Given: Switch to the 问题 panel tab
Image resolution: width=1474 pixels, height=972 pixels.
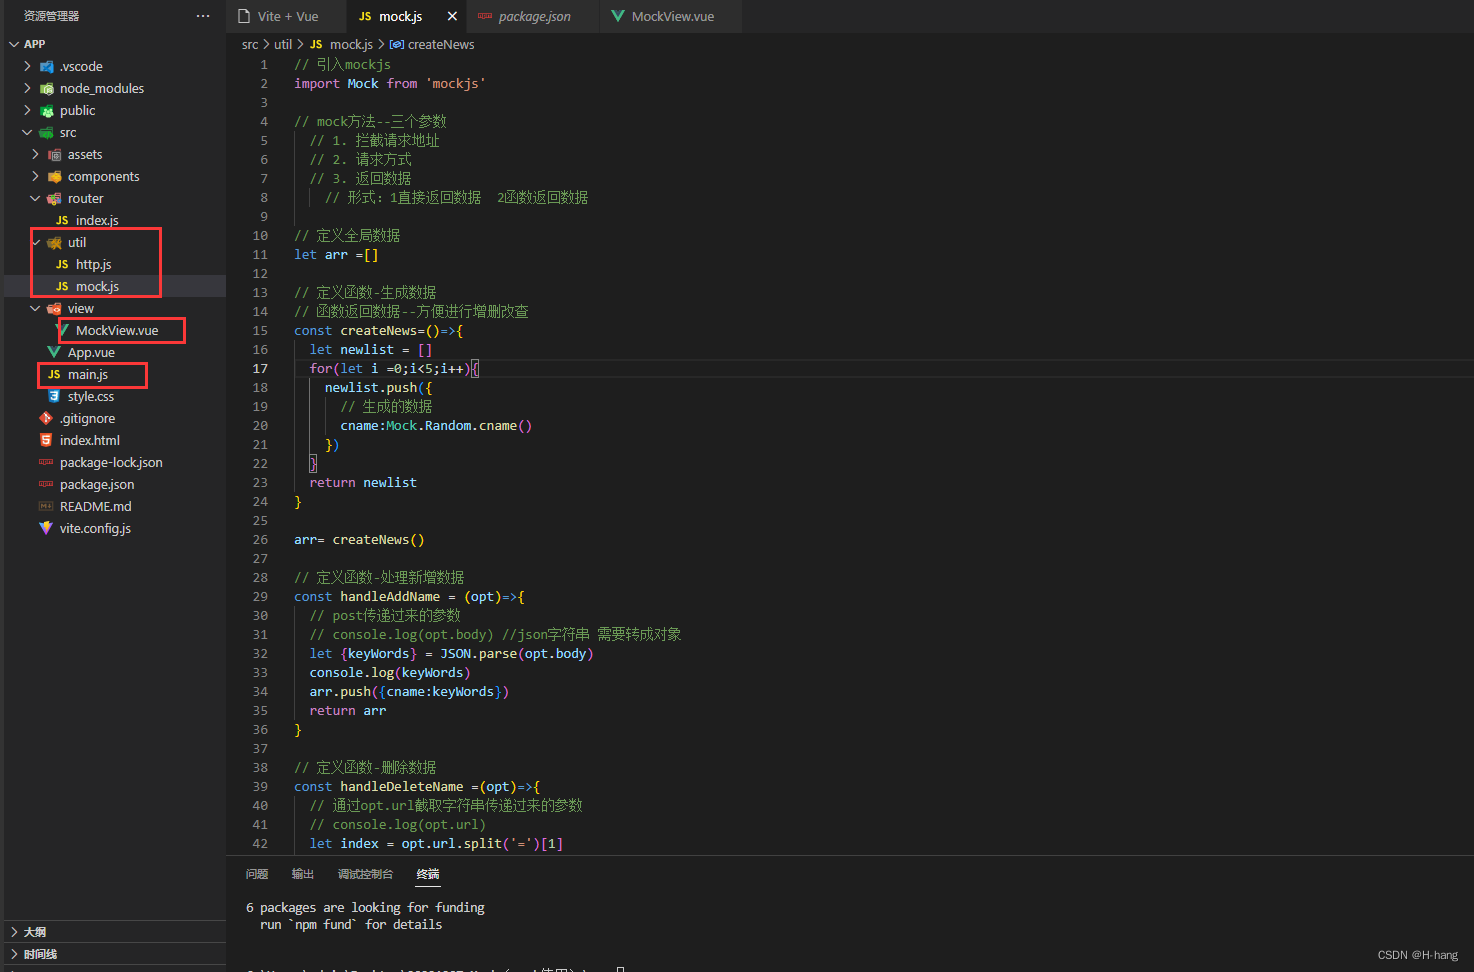Looking at the screenshot, I should point(257,874).
